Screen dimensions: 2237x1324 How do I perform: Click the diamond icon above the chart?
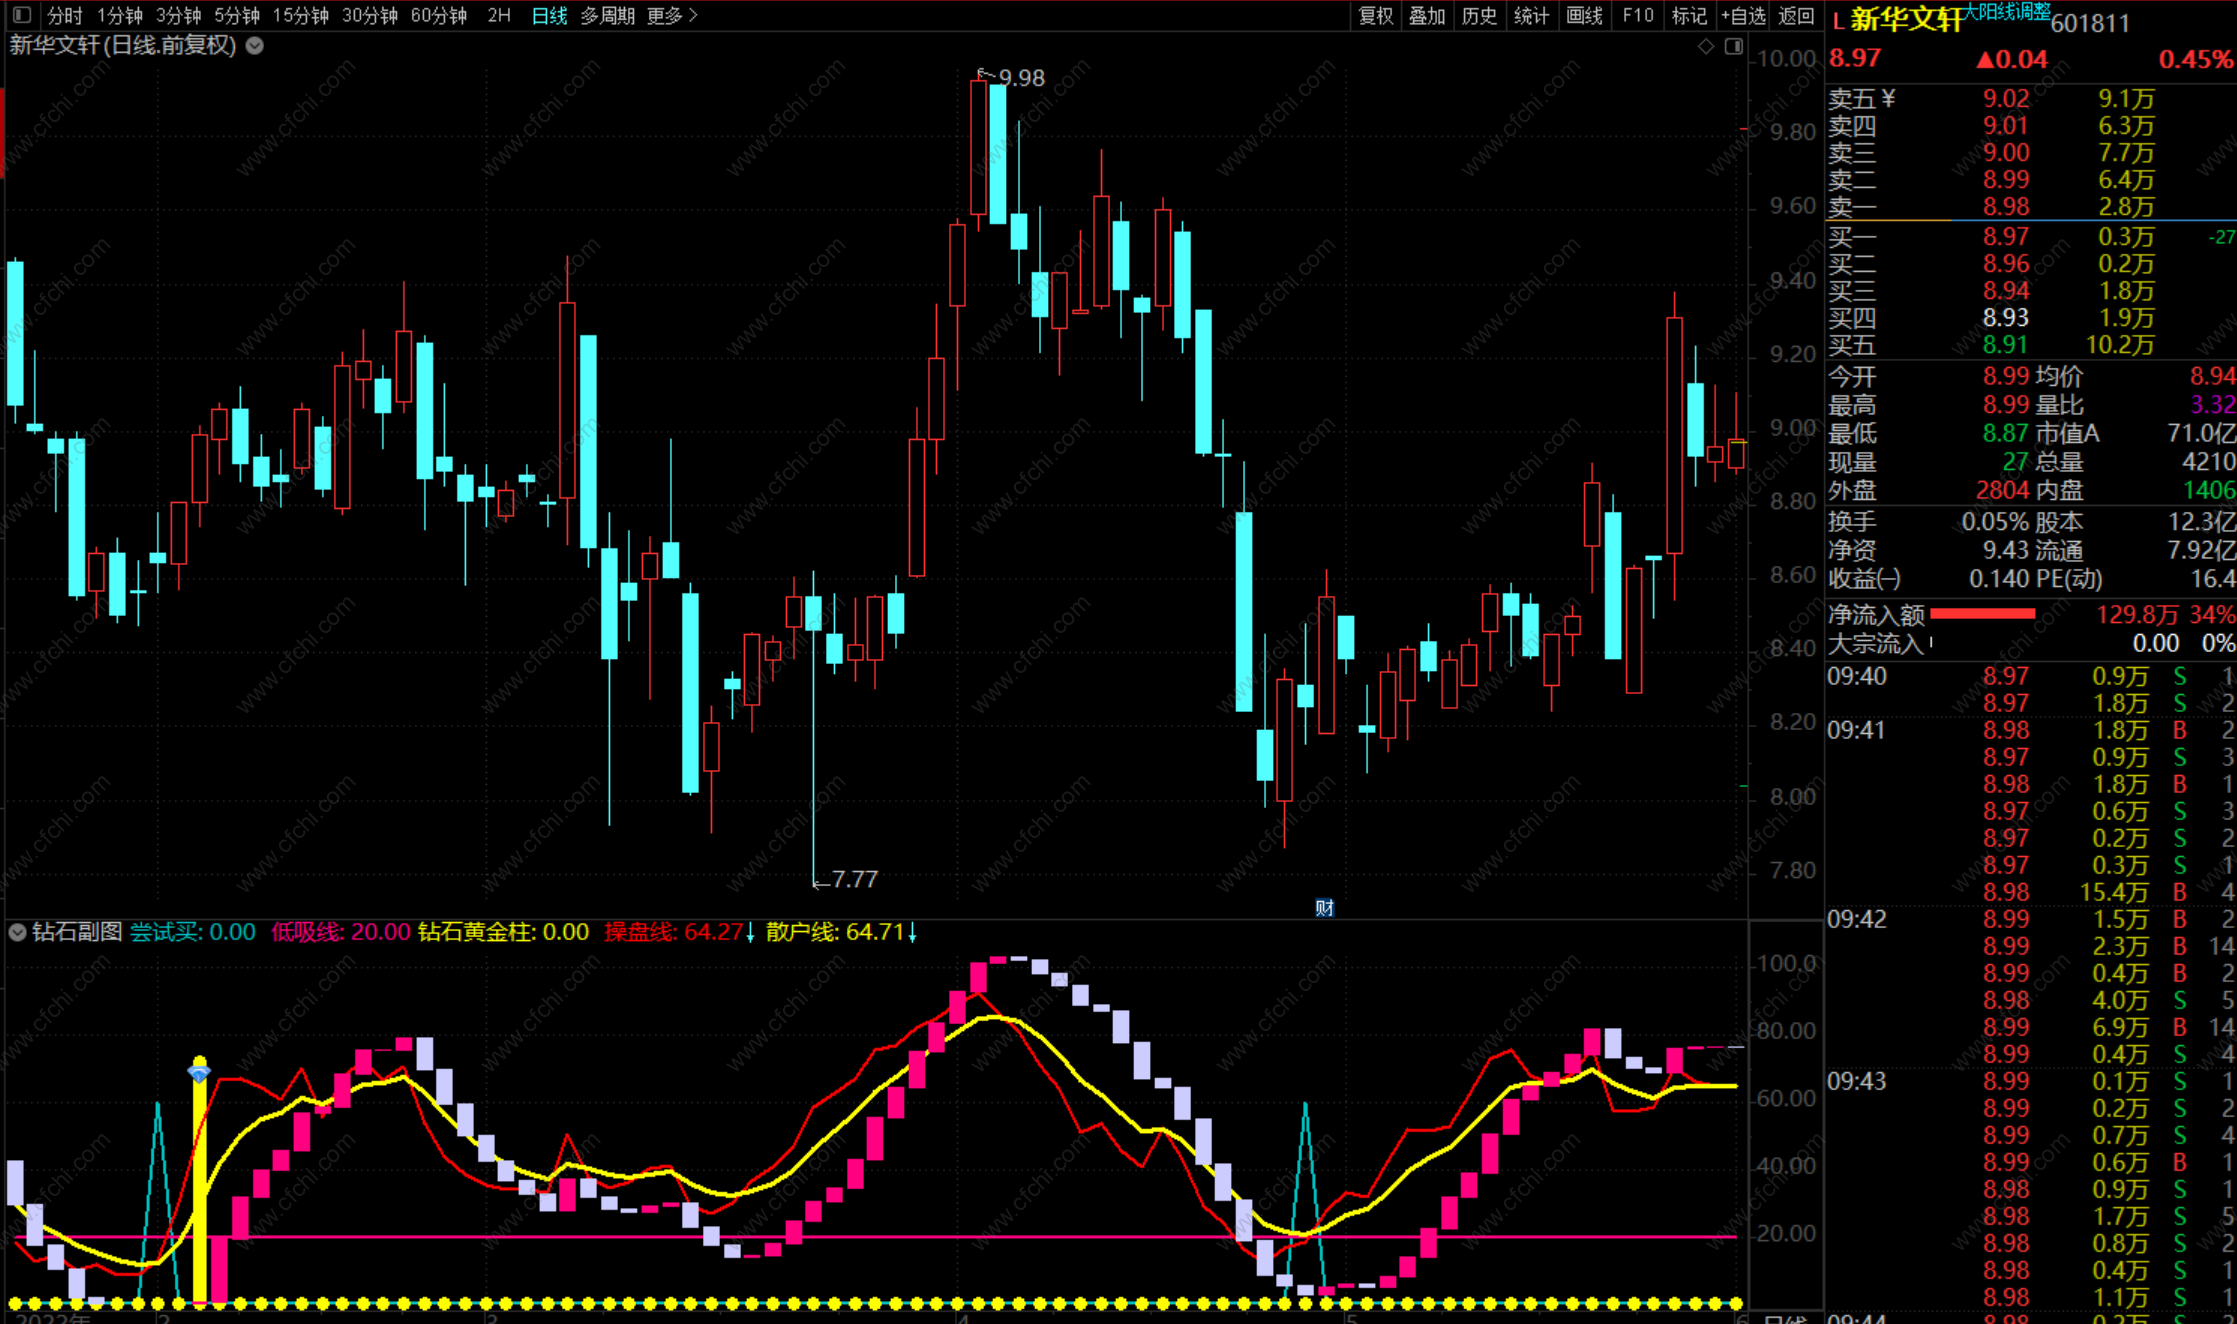click(1706, 47)
